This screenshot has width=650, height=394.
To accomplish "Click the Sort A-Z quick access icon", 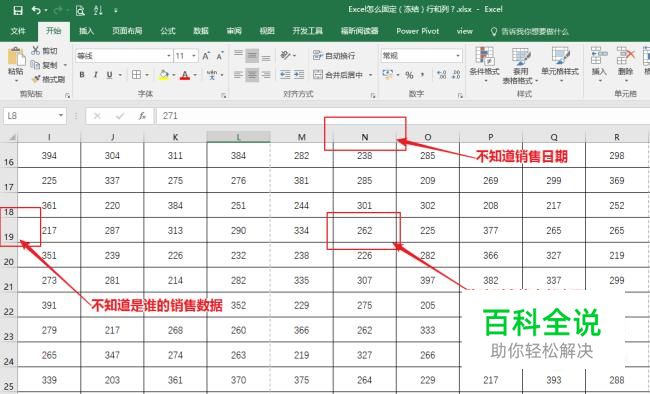I will [x=98, y=10].
